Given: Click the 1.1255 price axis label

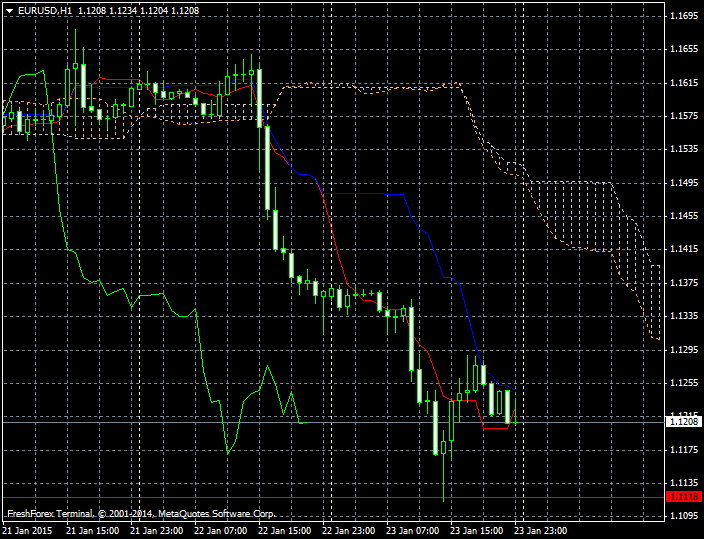Looking at the screenshot, I should coord(684,383).
